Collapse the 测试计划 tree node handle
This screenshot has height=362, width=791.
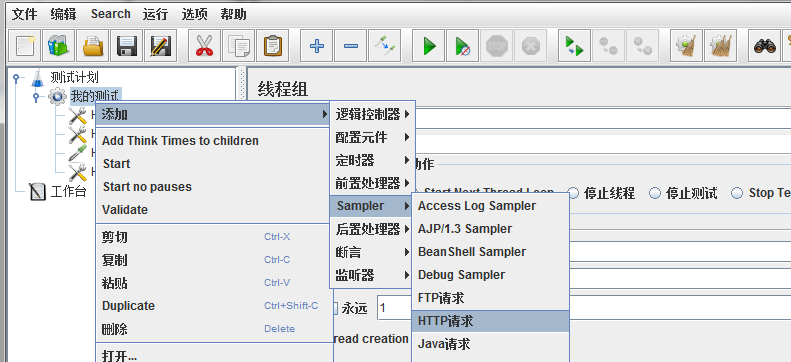click(x=16, y=78)
